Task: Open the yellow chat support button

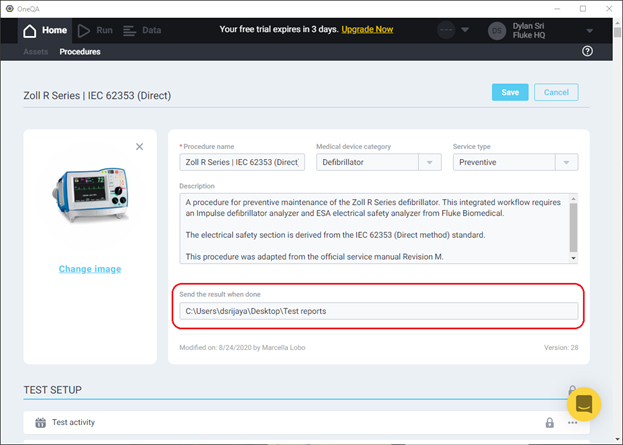Action: (583, 404)
